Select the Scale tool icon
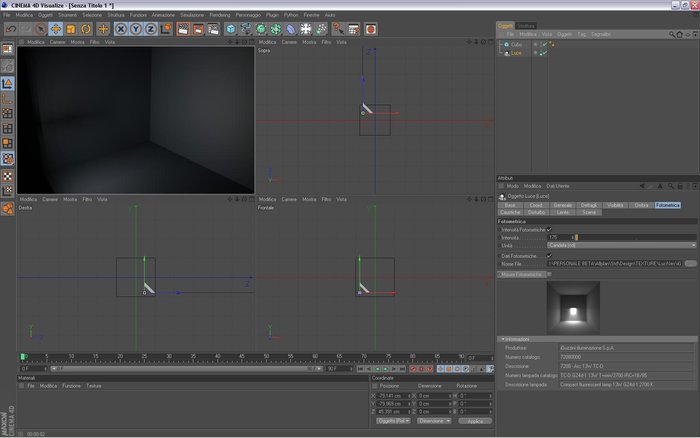This screenshot has height=438, width=700. tap(71, 29)
